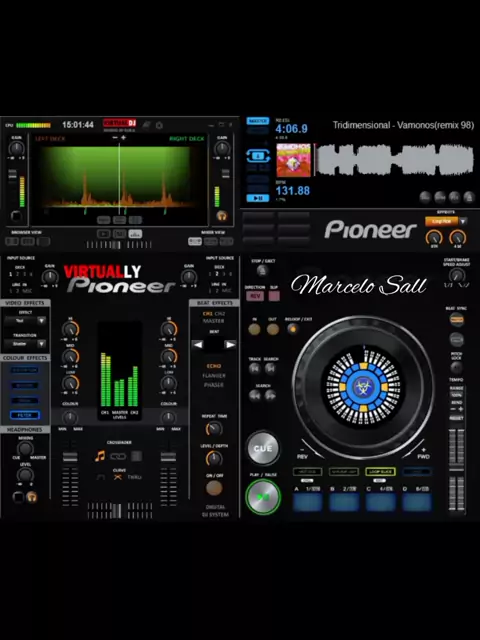Select the music note crossfader mode icon

[100, 456]
